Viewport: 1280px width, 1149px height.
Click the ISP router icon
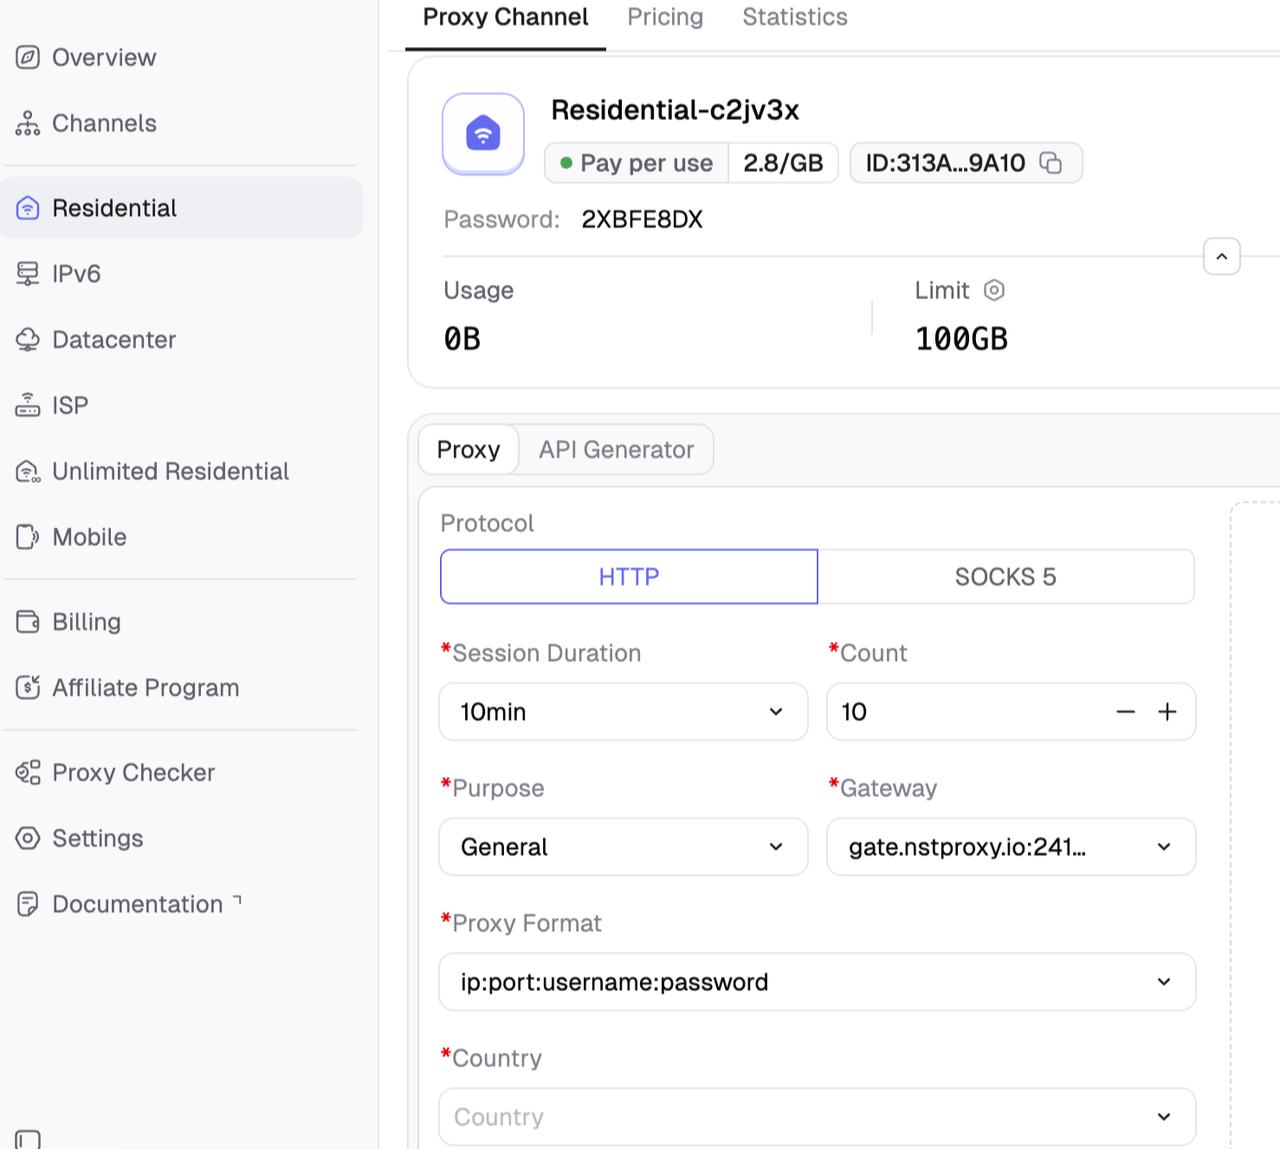[28, 405]
